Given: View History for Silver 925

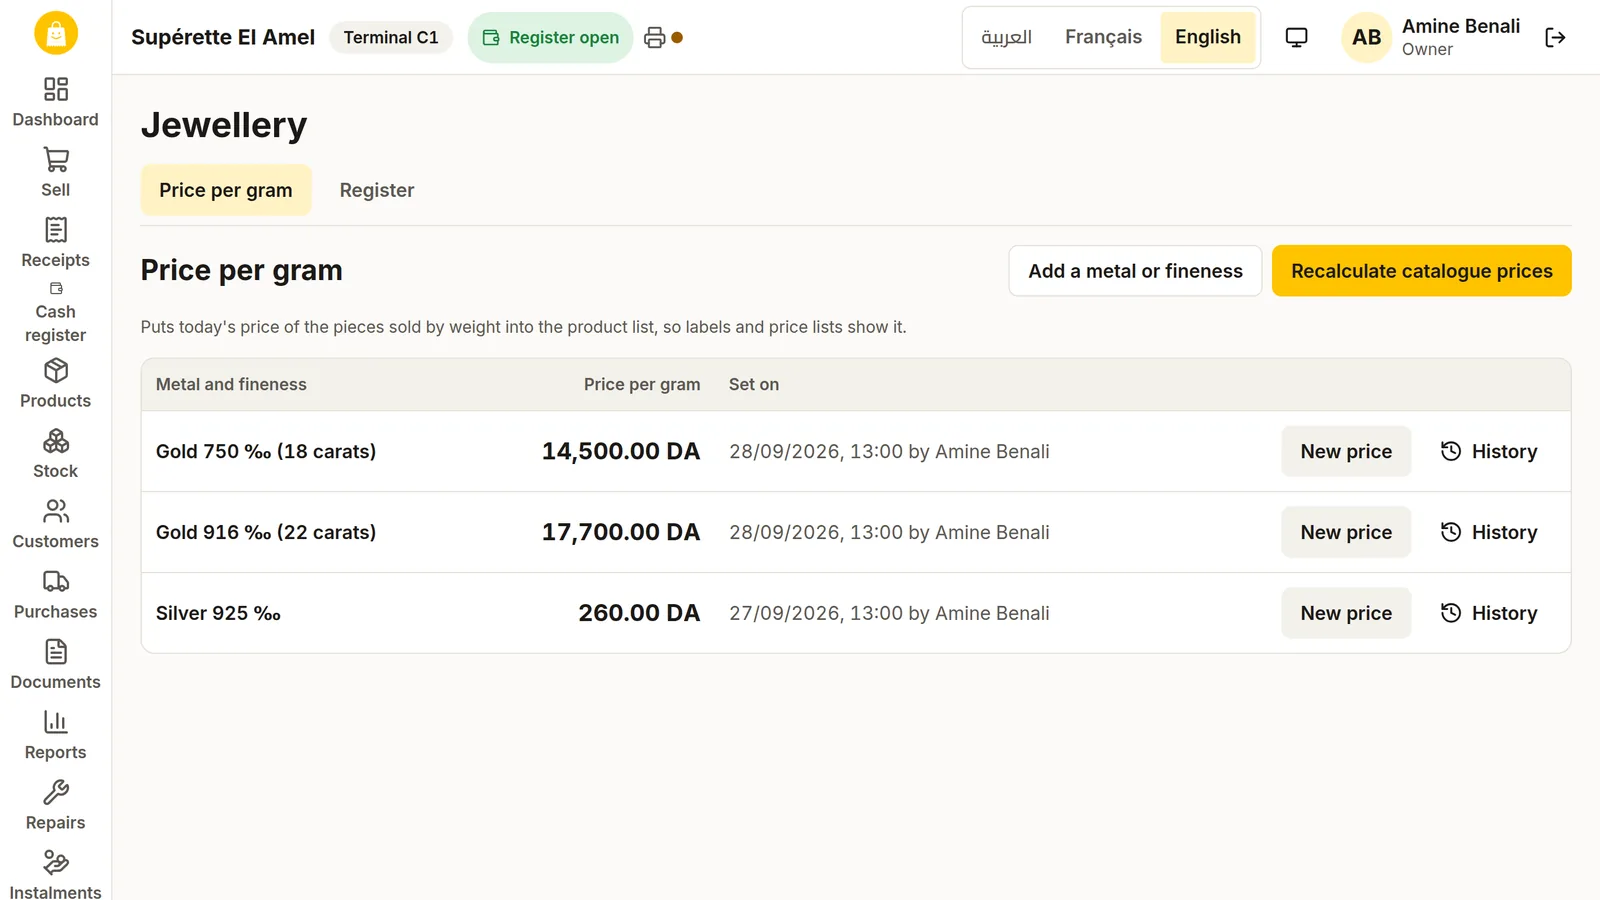Looking at the screenshot, I should coord(1488,613).
